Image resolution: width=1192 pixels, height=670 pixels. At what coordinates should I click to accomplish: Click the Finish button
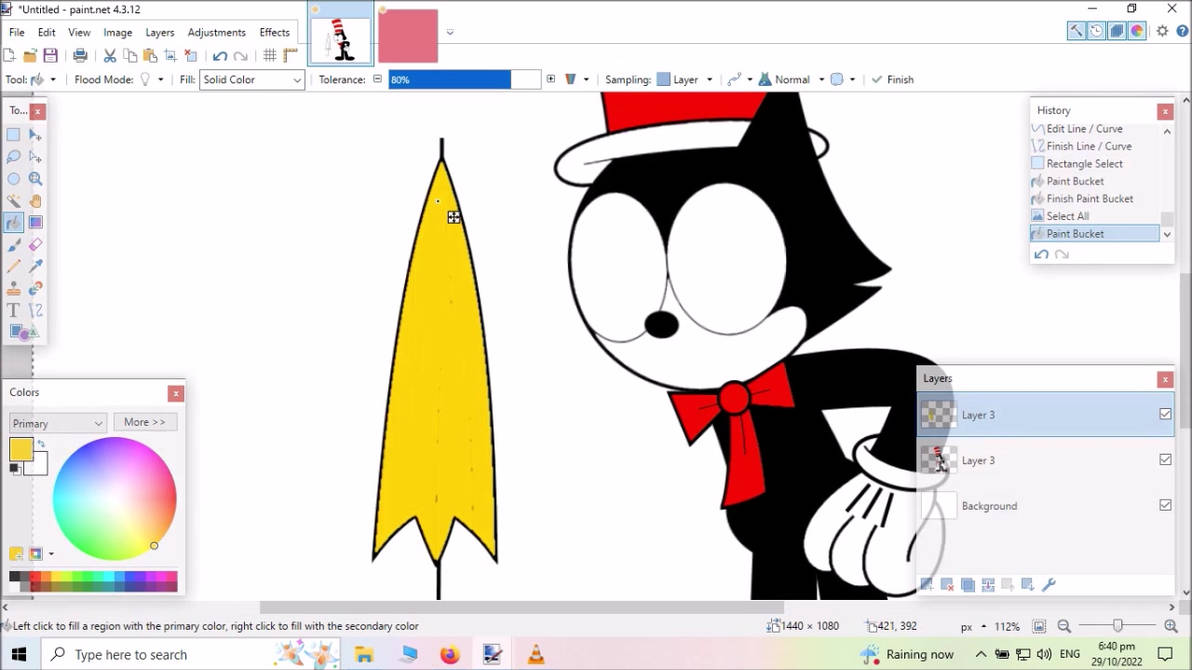(892, 80)
